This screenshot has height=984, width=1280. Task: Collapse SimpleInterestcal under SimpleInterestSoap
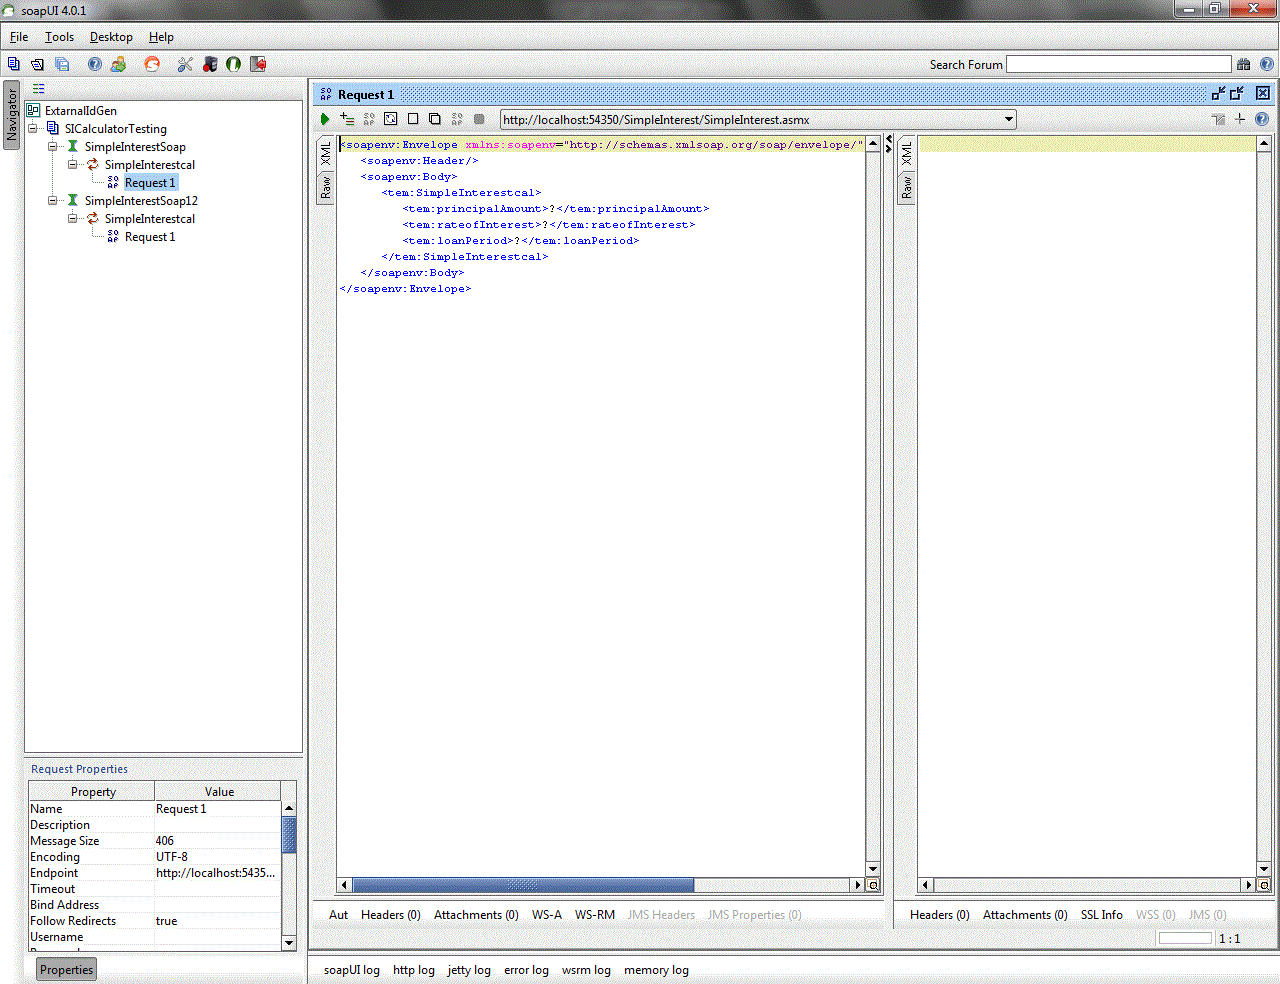73,165
